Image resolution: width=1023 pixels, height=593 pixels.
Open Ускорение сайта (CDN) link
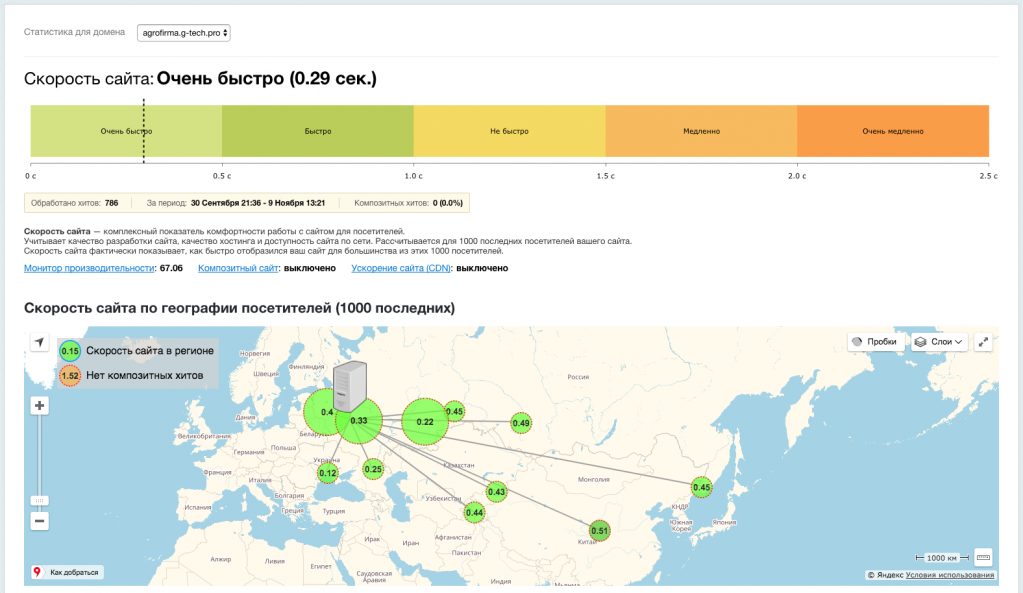pyautogui.click(x=400, y=268)
